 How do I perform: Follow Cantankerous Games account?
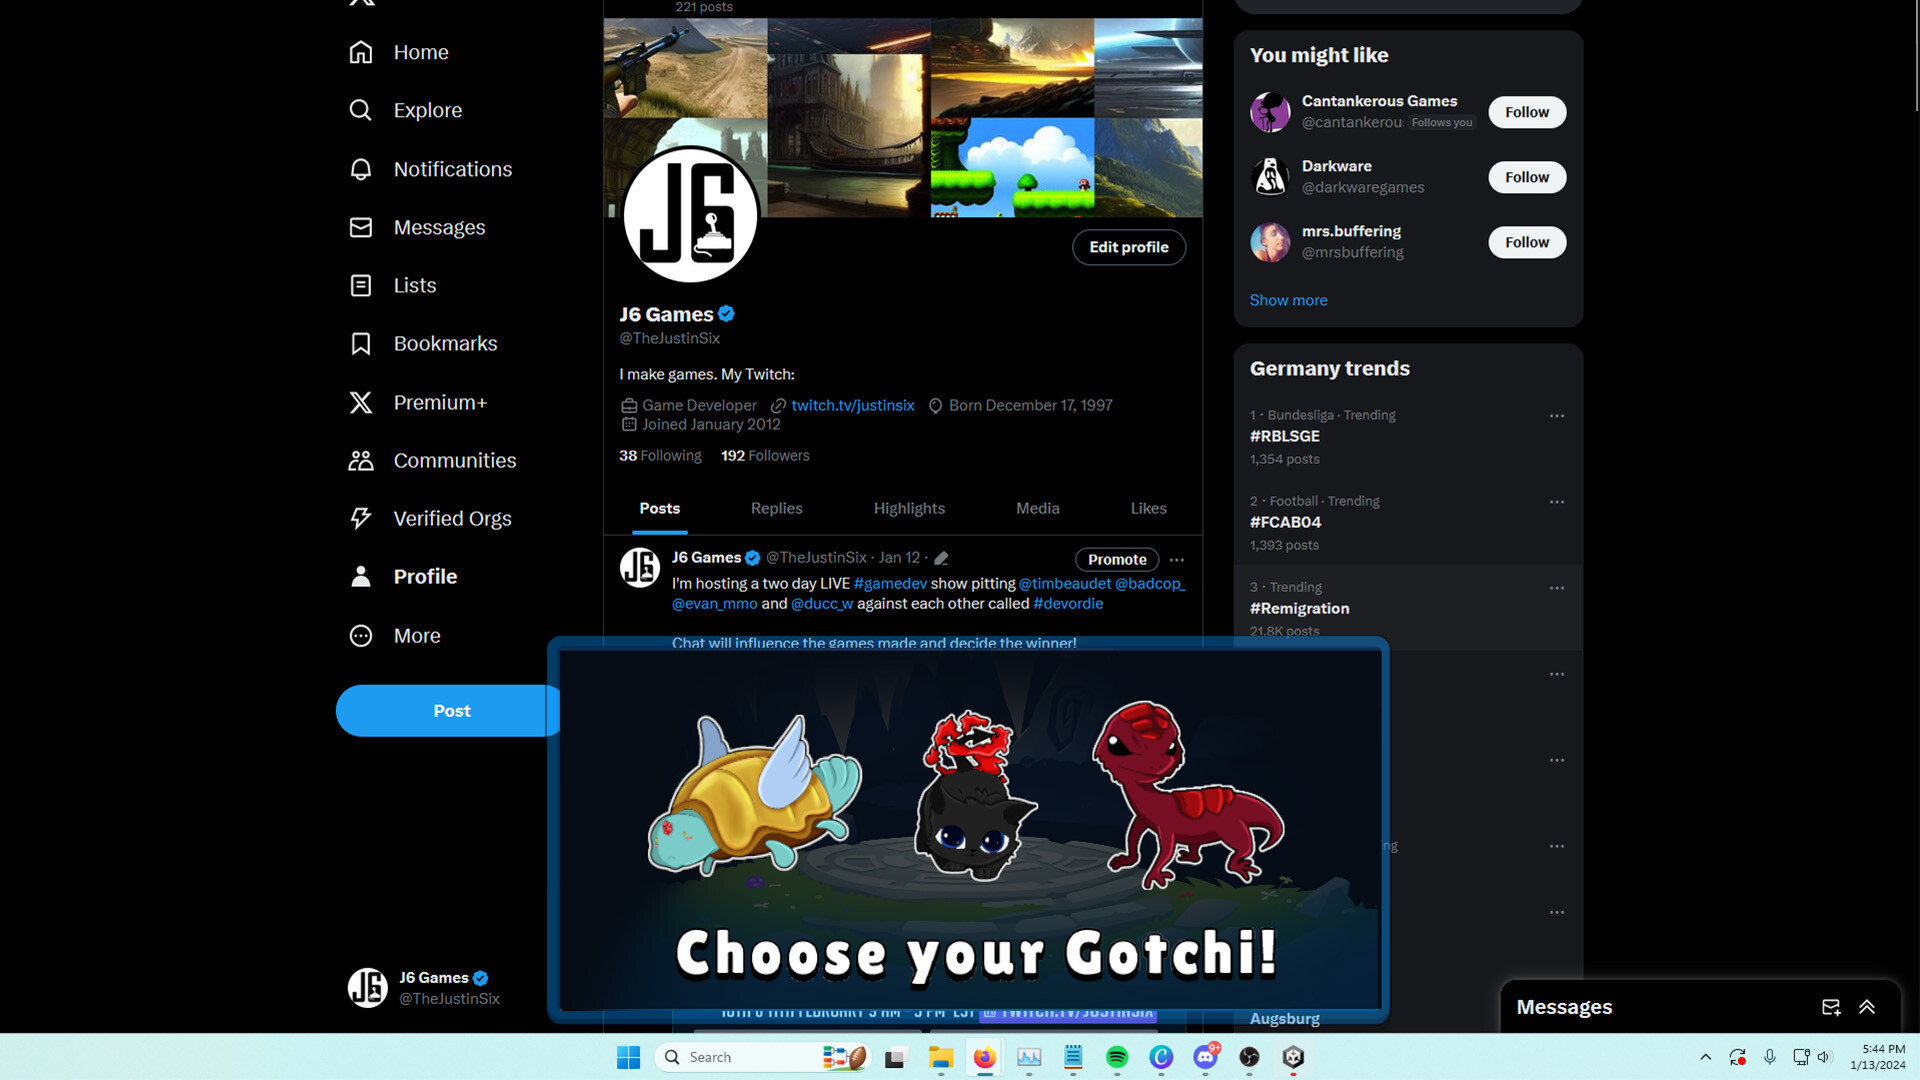click(x=1526, y=112)
